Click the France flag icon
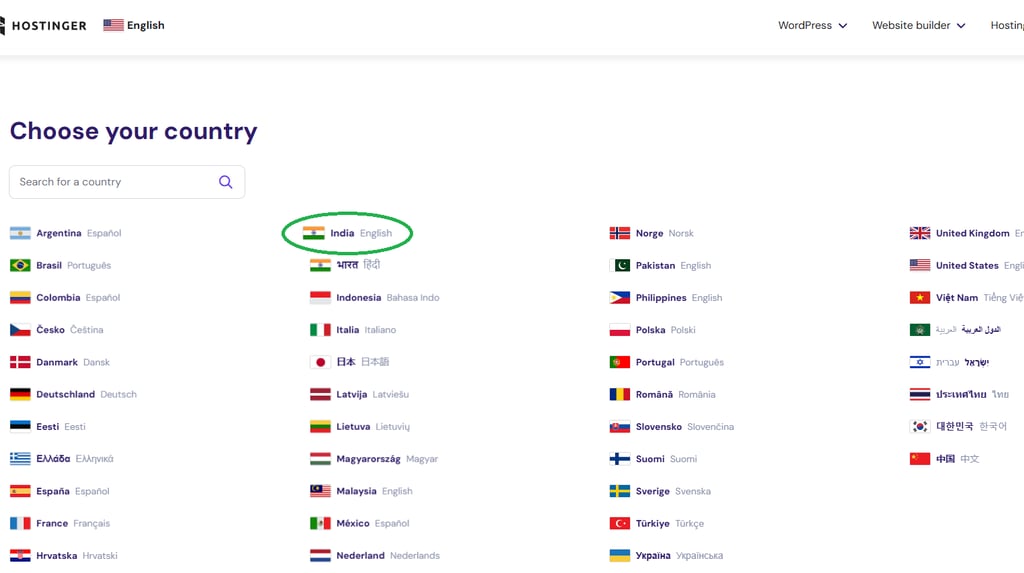The height and width of the screenshot is (573, 1024). coord(20,523)
